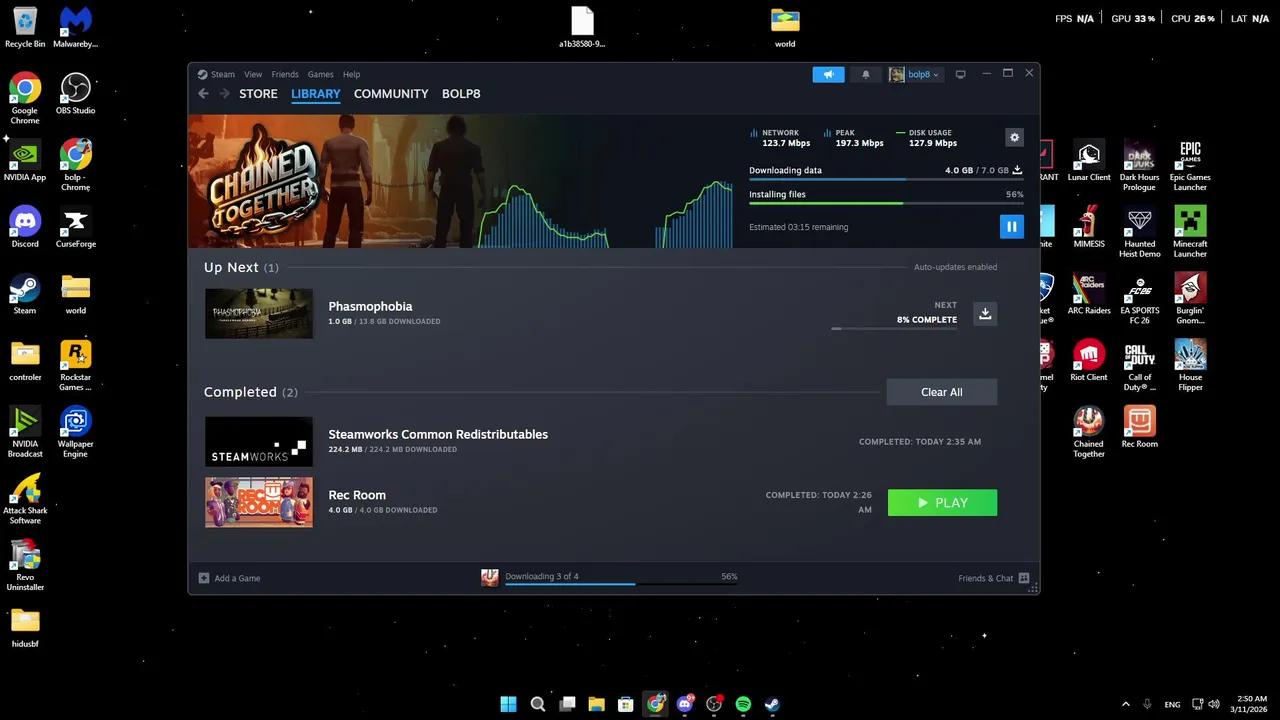
Task: Click the green PLAY button for Rec Room
Action: (942, 503)
